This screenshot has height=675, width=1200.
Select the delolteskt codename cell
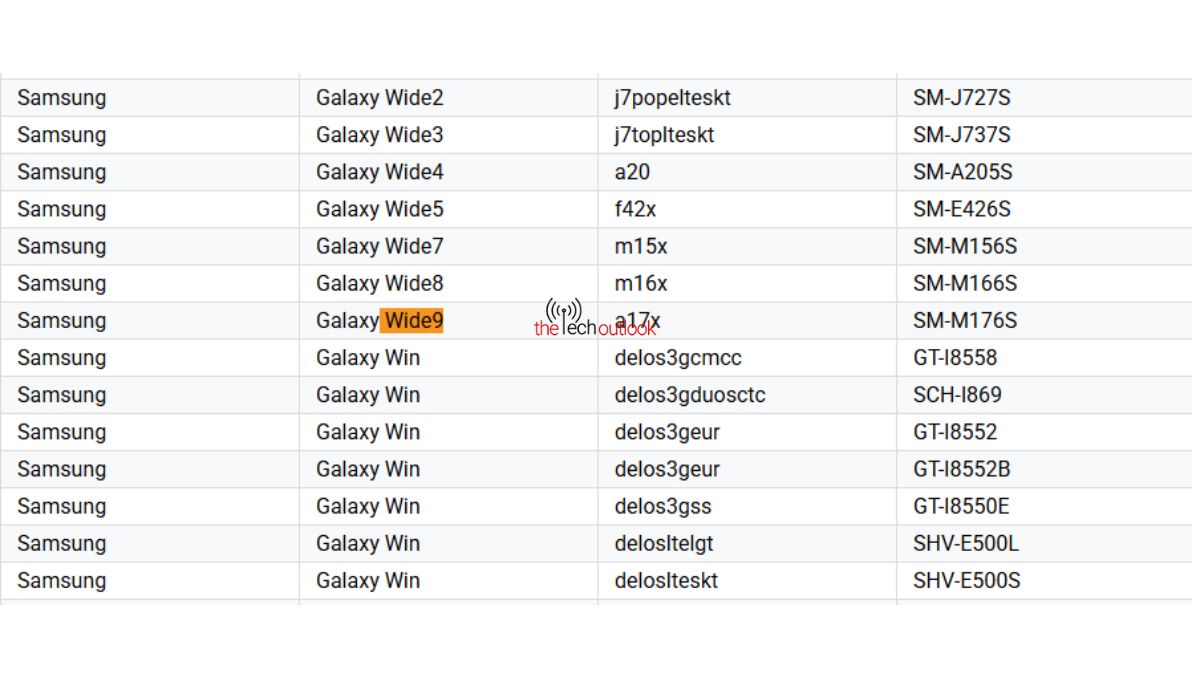pyautogui.click(x=747, y=580)
